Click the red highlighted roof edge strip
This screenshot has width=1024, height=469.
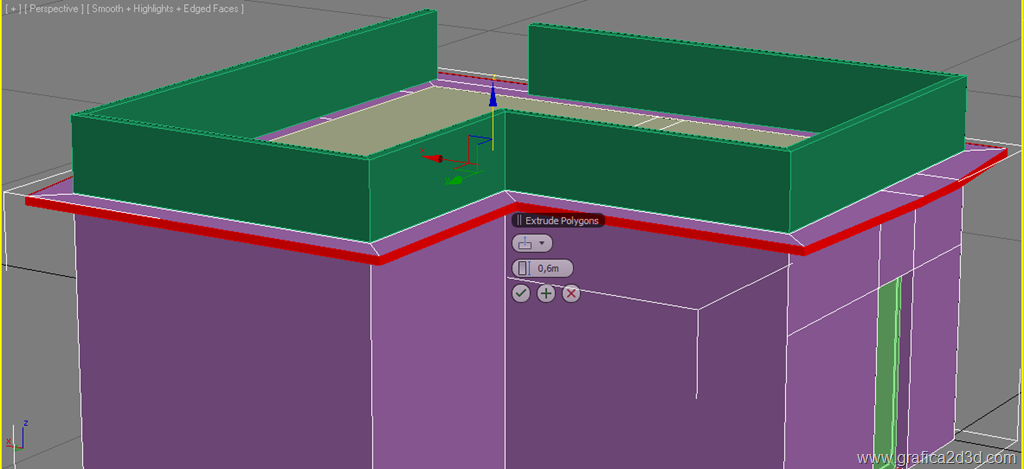point(200,227)
